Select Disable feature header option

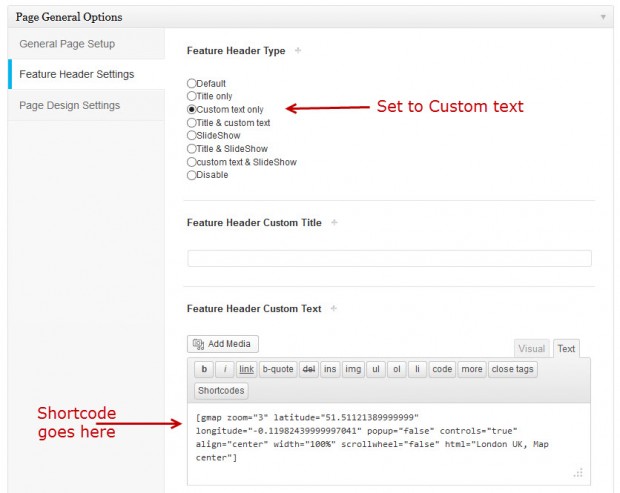tap(192, 175)
